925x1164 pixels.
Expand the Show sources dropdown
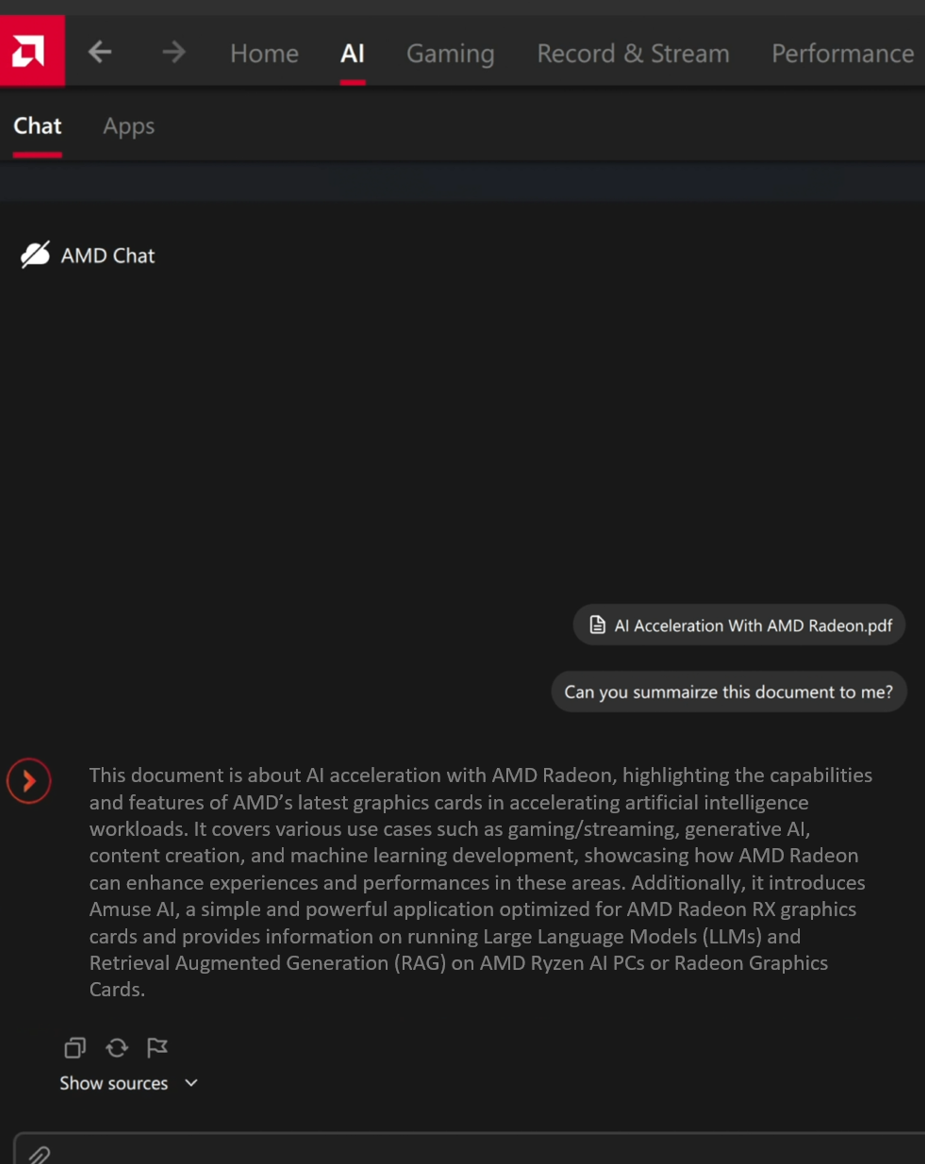pos(129,1083)
